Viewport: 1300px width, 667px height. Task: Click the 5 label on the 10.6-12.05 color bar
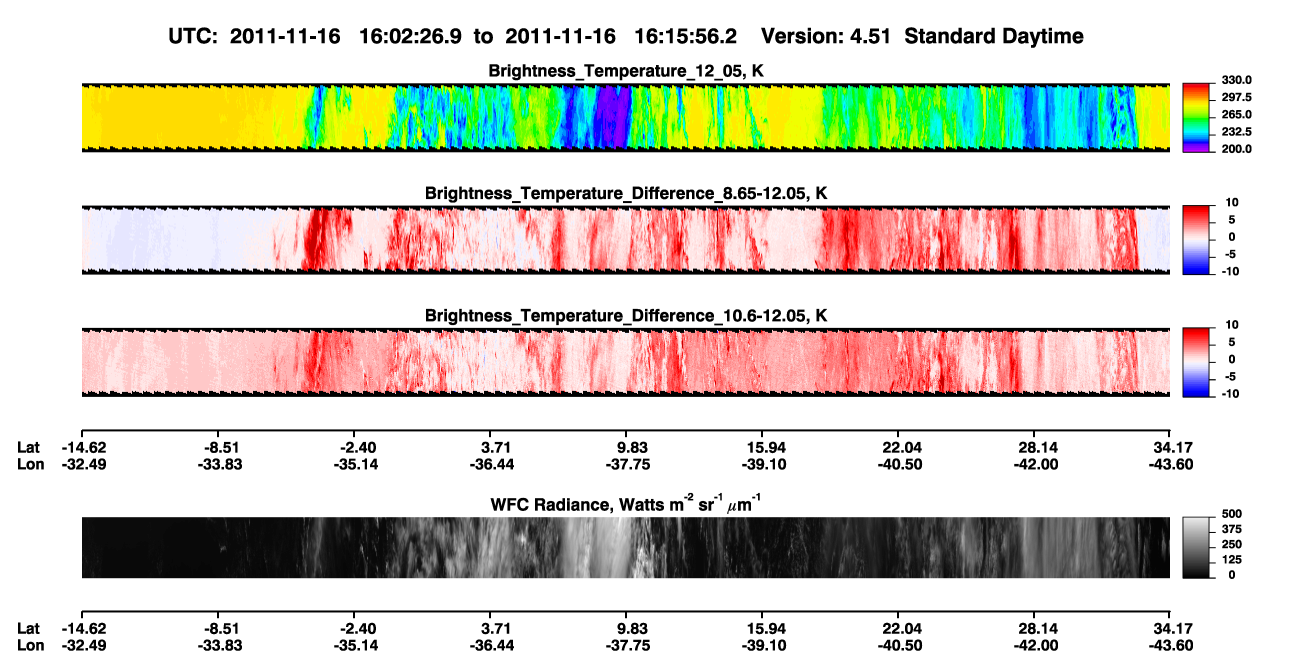1233,342
